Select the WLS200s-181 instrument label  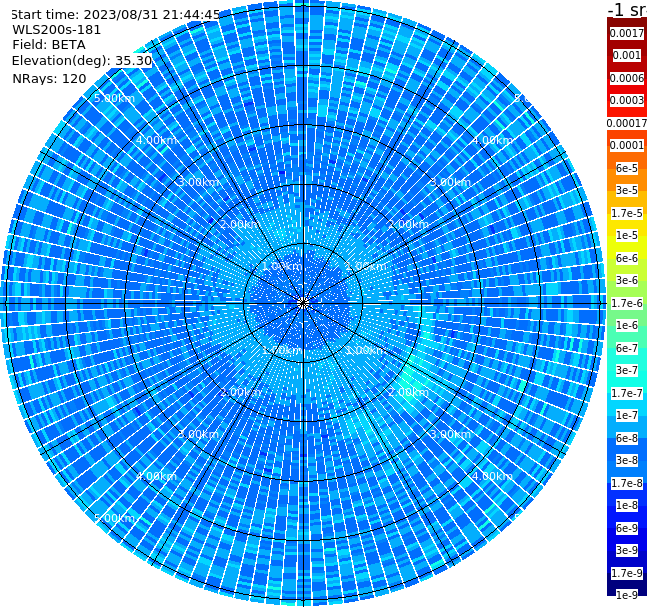coord(57,30)
